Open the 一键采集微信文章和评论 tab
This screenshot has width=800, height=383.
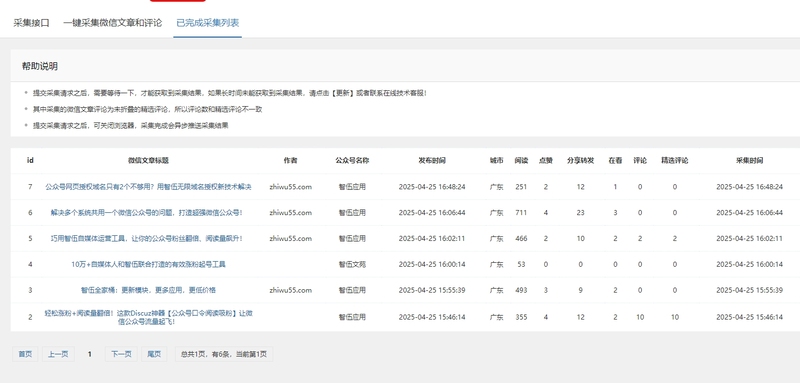click(113, 23)
